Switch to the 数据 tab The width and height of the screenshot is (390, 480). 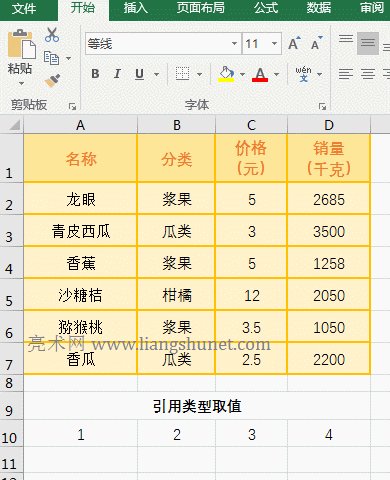click(x=319, y=8)
